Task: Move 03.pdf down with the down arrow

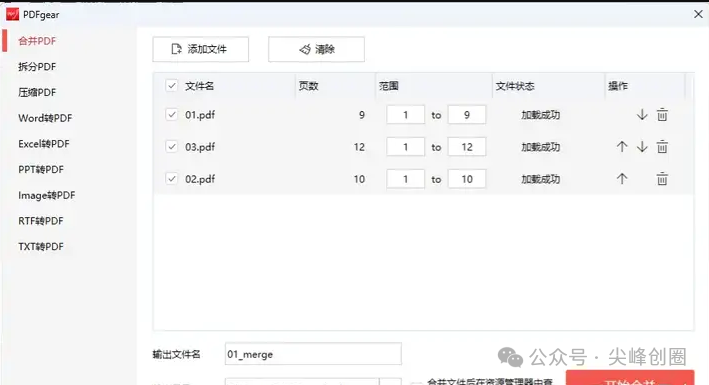Action: pos(642,147)
